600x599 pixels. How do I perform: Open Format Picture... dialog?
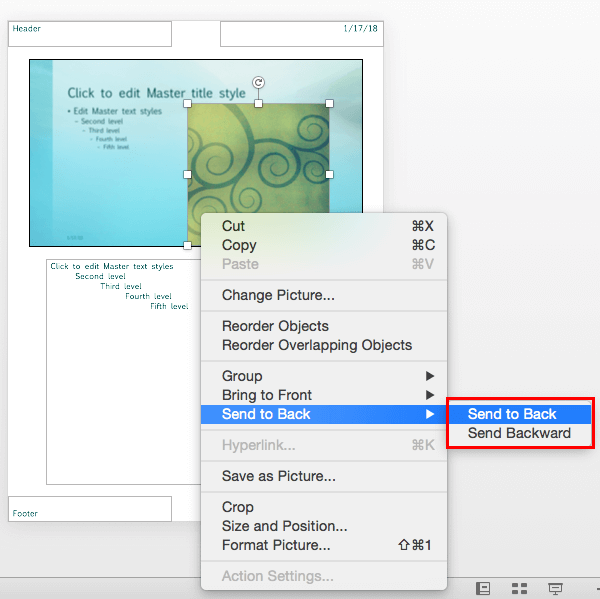[x=276, y=545]
